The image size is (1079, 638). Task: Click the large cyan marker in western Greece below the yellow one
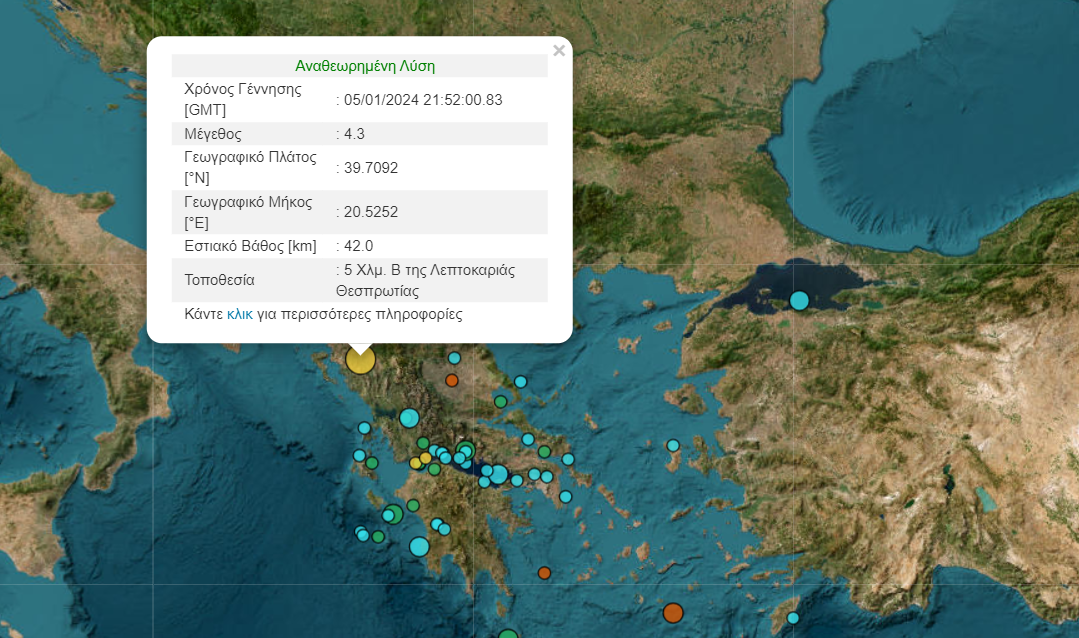click(x=409, y=418)
